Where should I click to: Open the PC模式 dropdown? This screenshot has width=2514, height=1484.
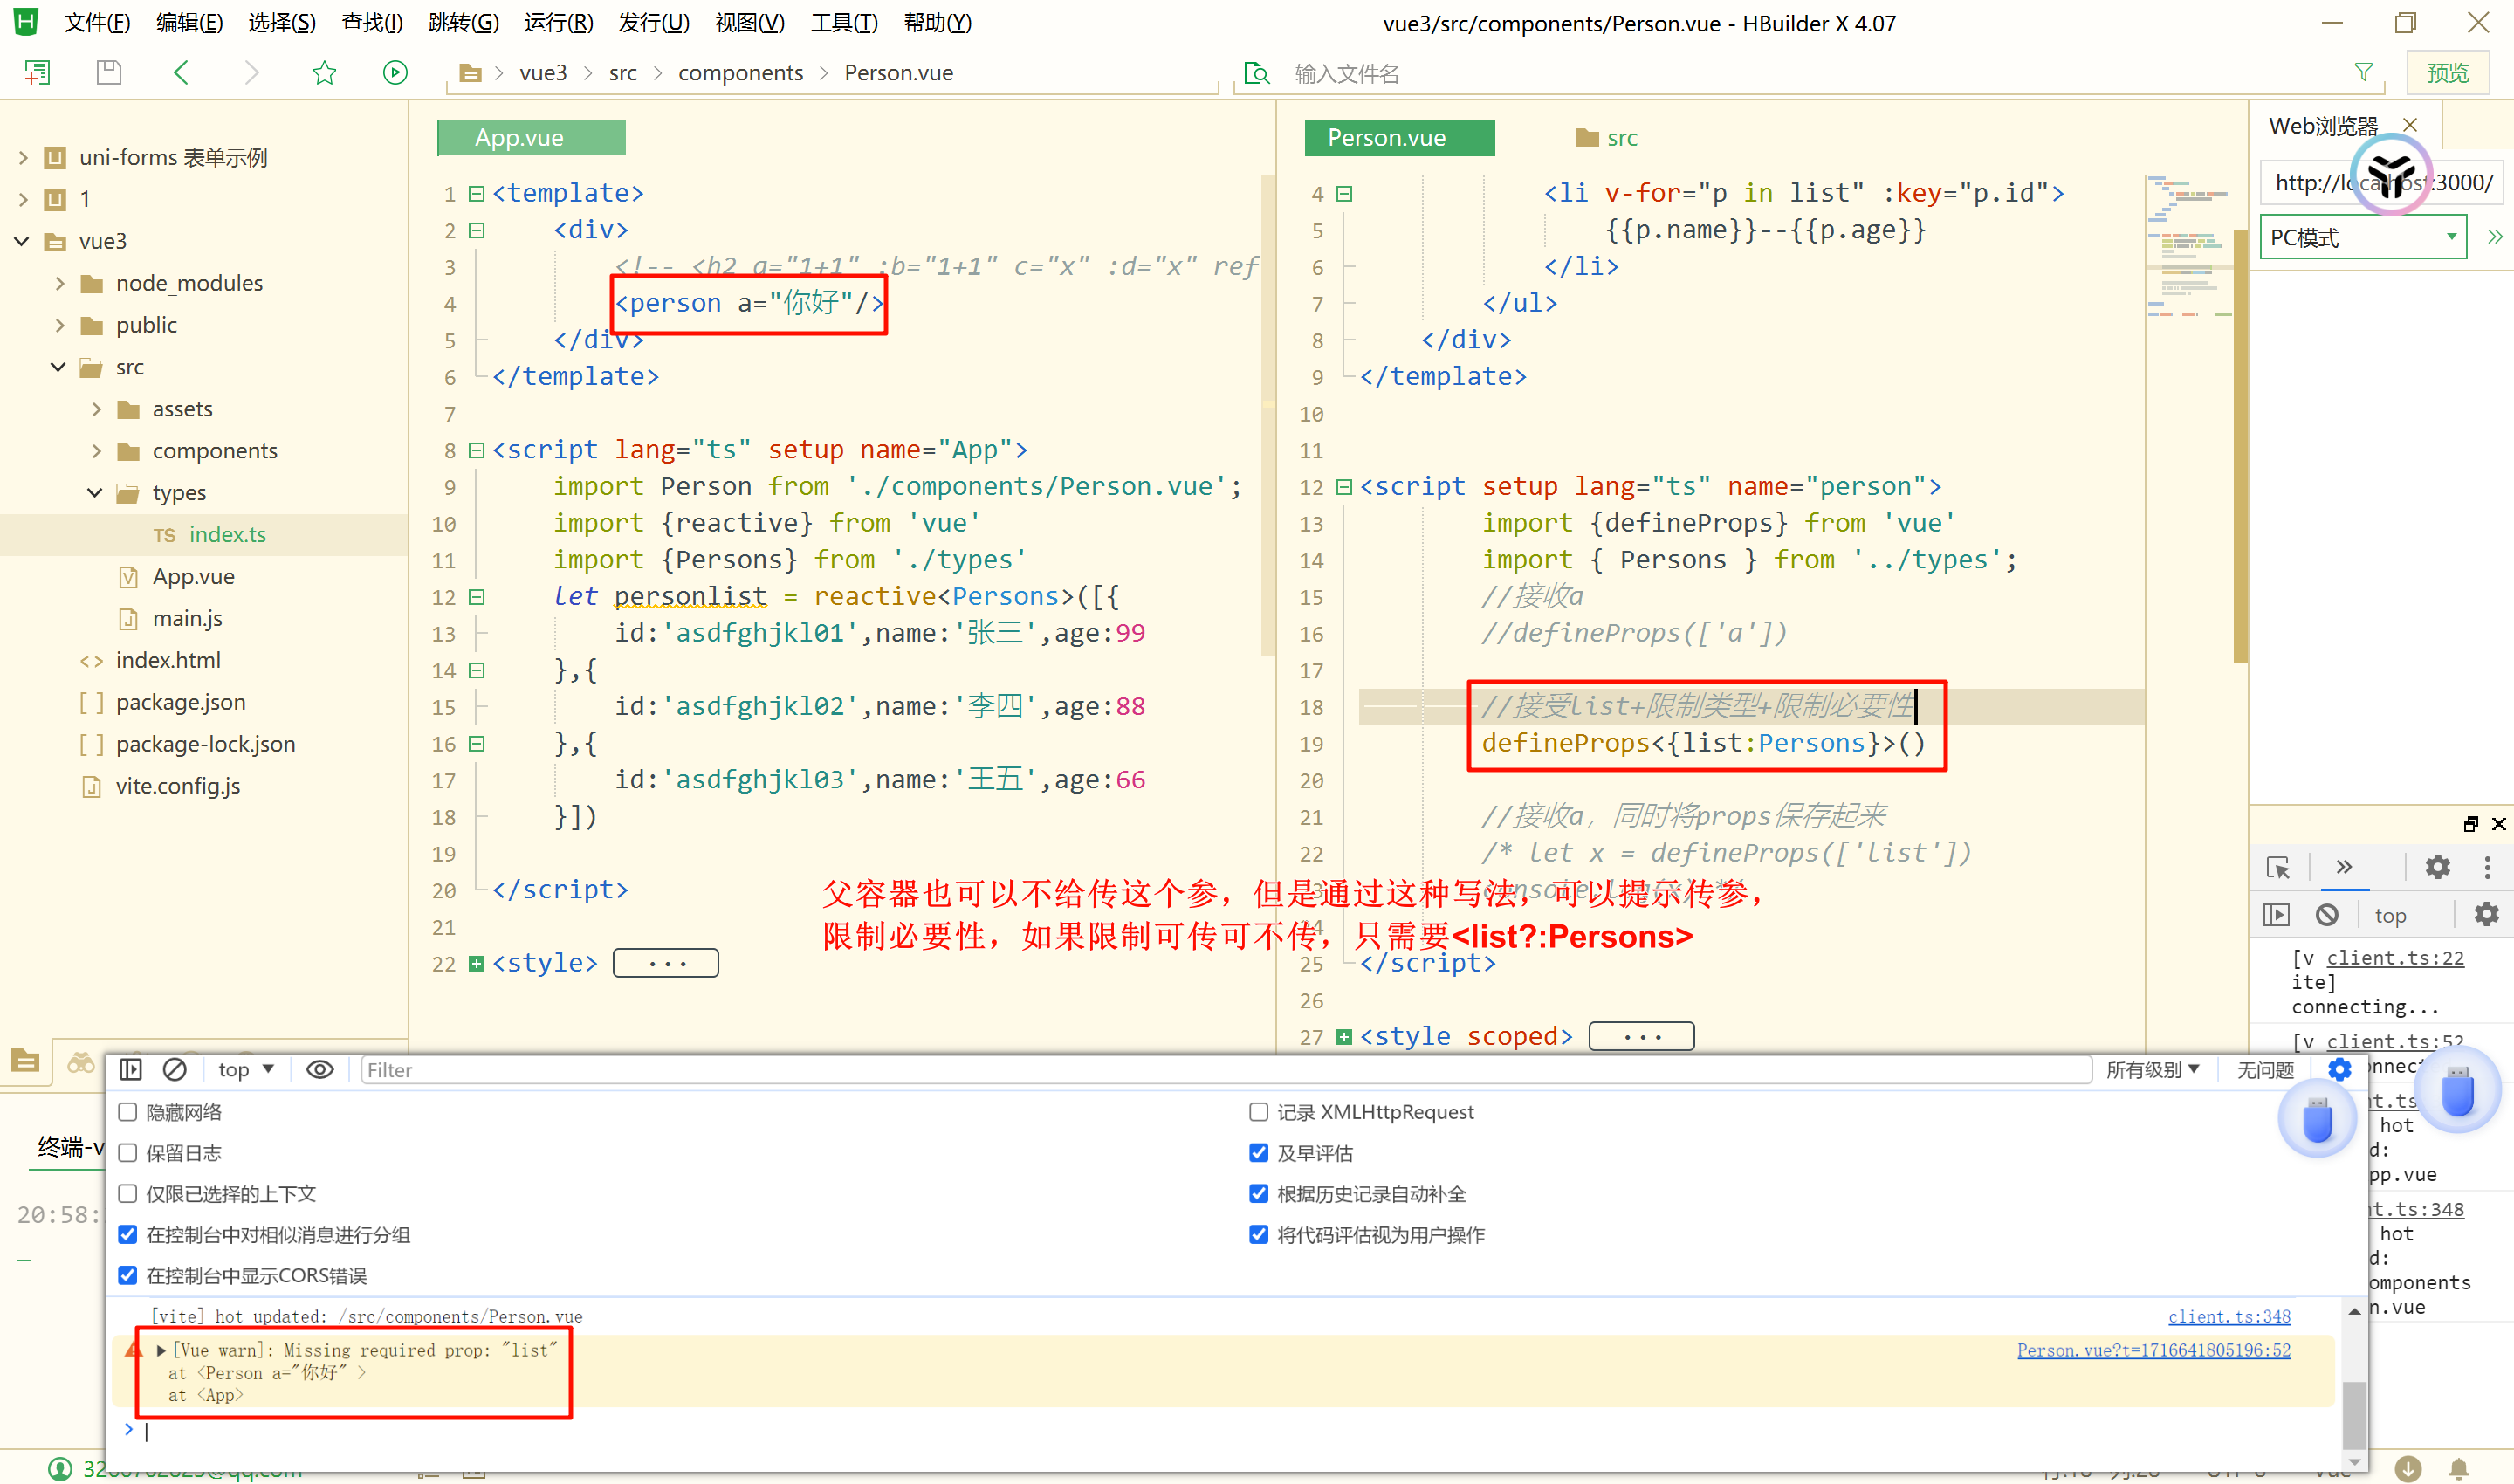point(2362,238)
